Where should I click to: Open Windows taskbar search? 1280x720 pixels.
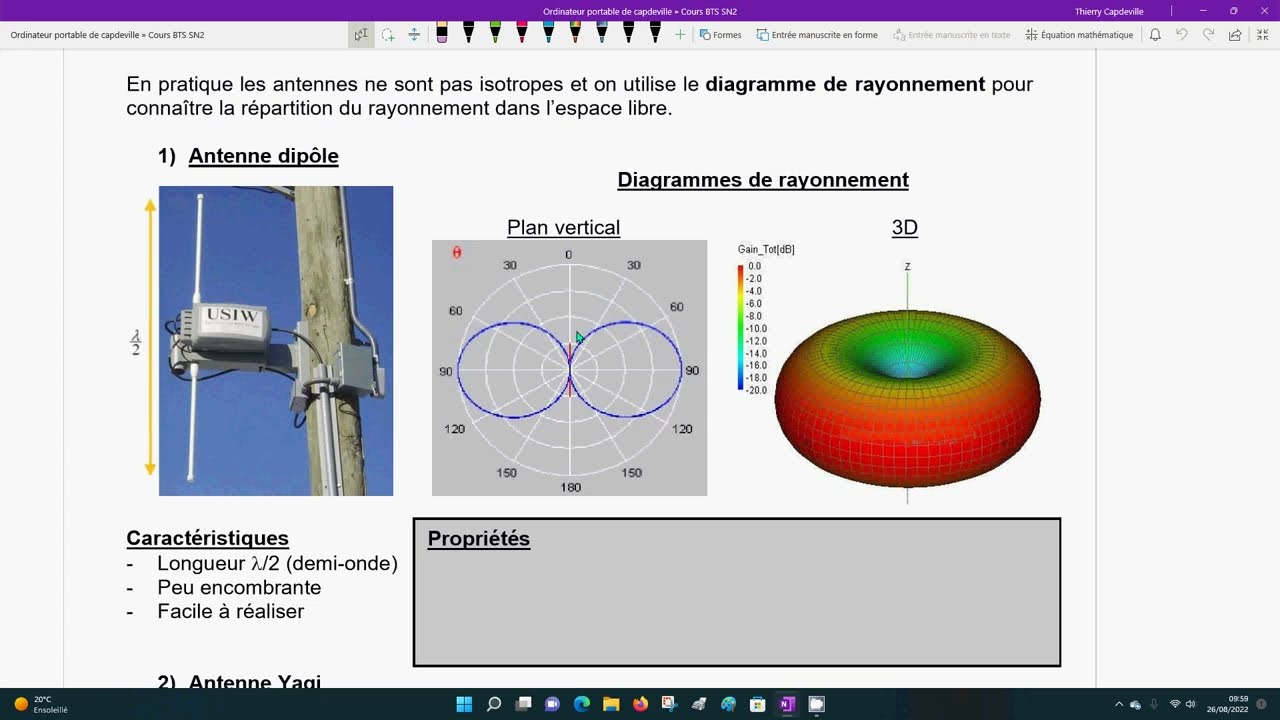pos(494,704)
